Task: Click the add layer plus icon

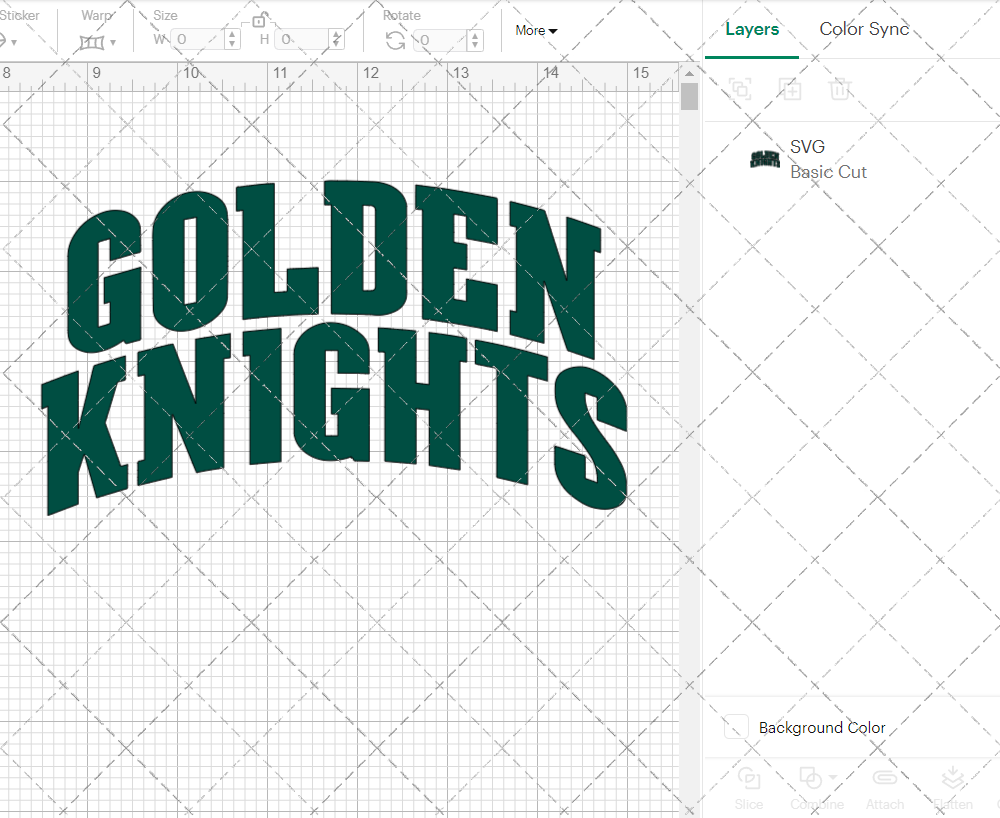Action: (x=790, y=90)
